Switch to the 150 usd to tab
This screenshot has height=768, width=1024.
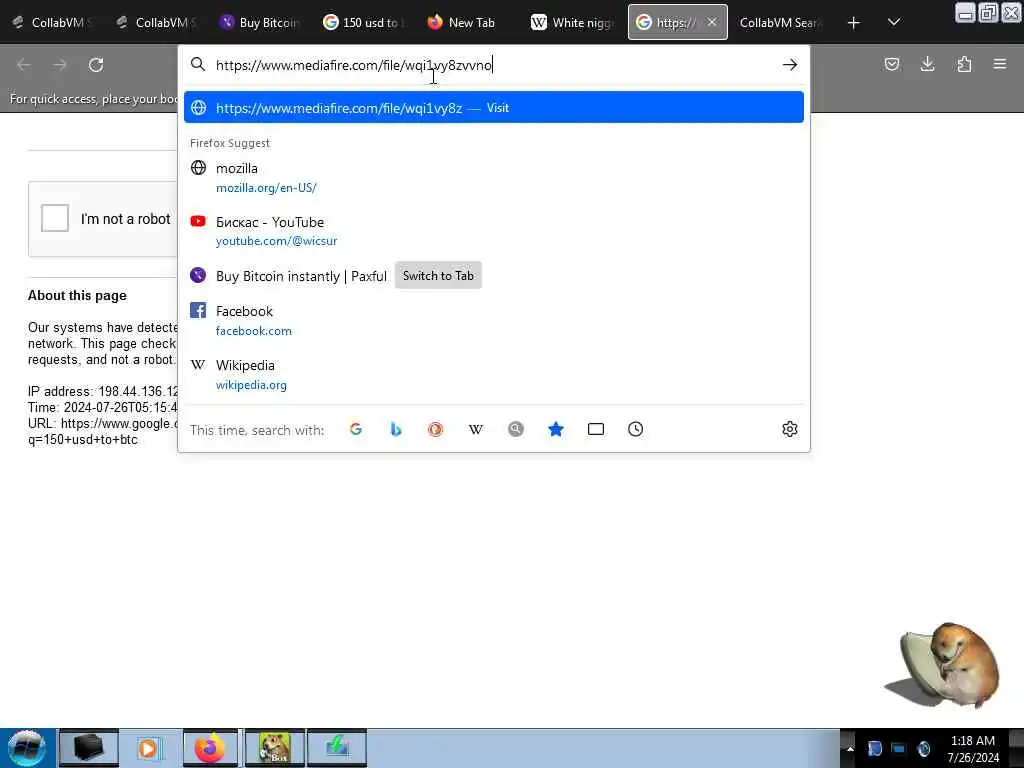363,23
